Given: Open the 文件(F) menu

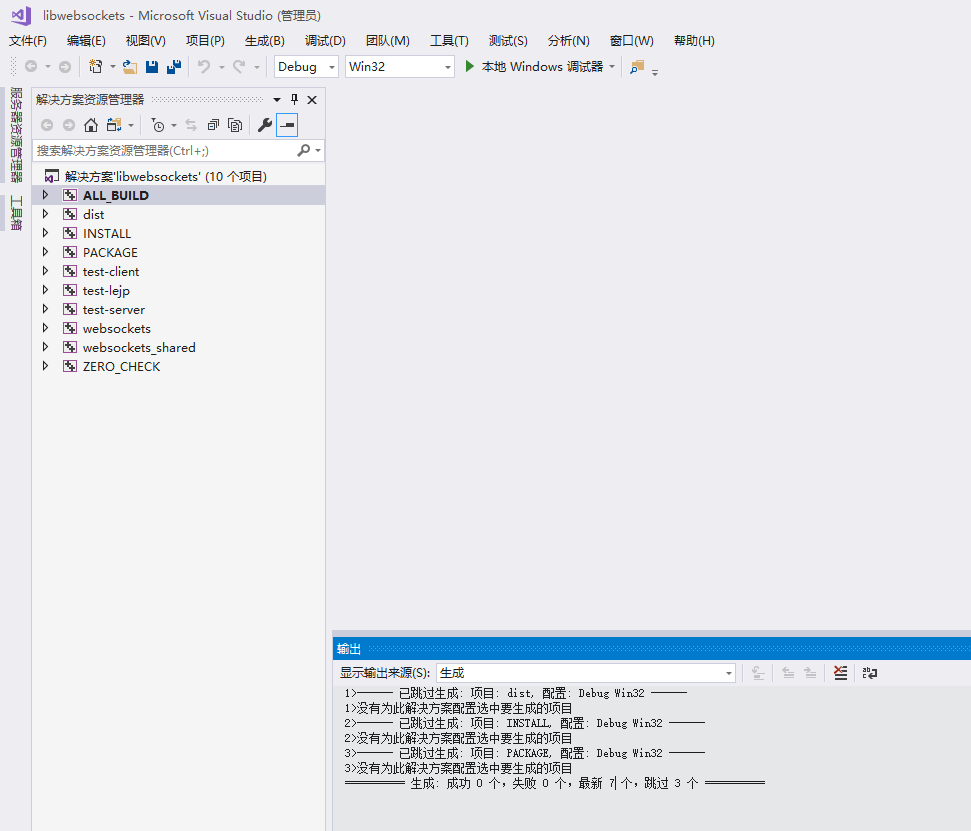Looking at the screenshot, I should (28, 41).
